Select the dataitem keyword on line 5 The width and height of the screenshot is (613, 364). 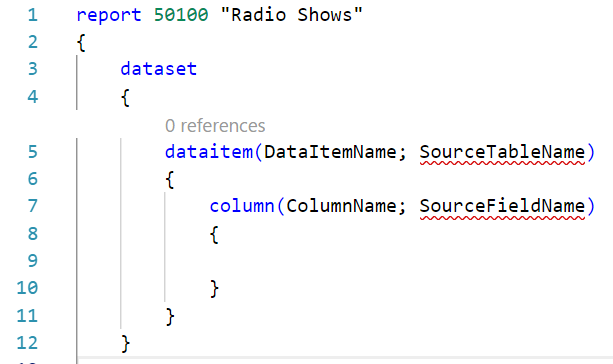click(209, 152)
